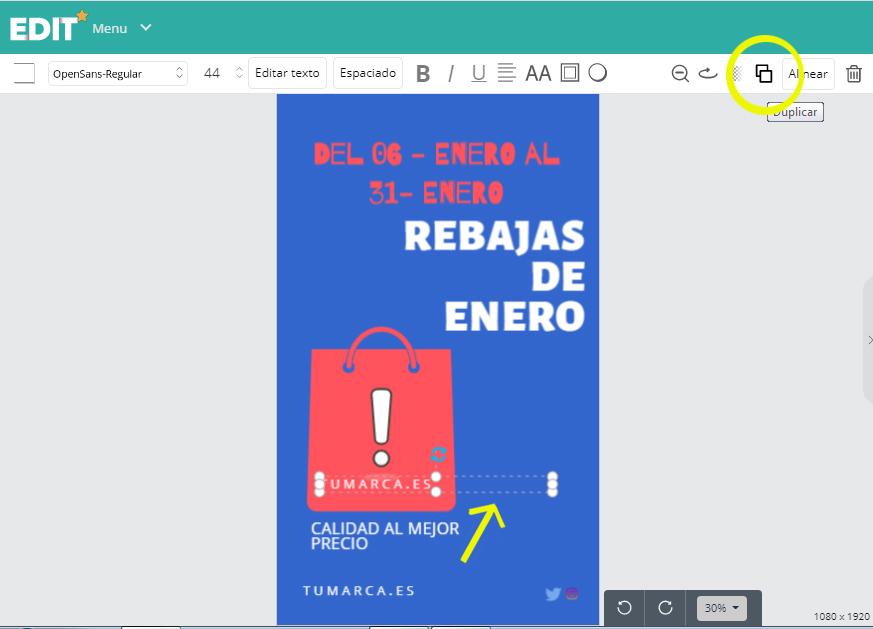This screenshot has height=629, width=873.
Task: Toggle bold formatting on the text
Action: pos(423,72)
